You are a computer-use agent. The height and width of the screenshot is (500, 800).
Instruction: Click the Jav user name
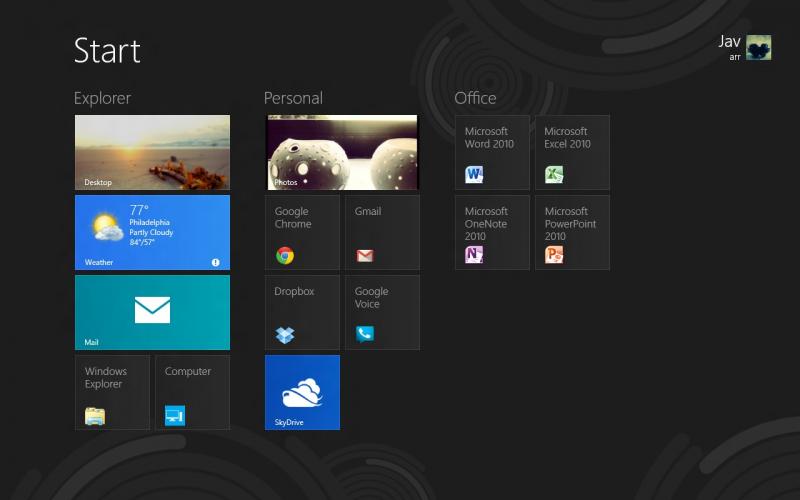(x=730, y=41)
